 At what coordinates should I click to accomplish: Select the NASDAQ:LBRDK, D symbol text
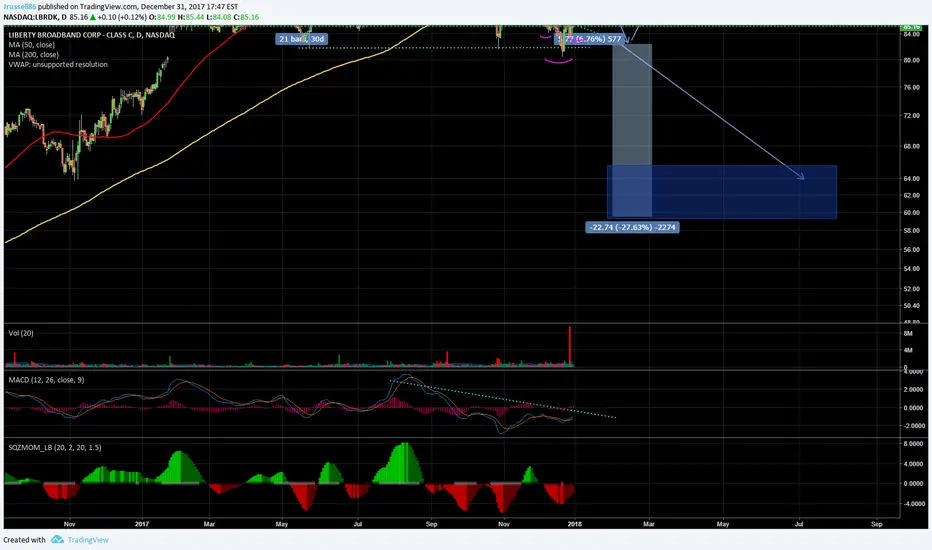tap(34, 17)
